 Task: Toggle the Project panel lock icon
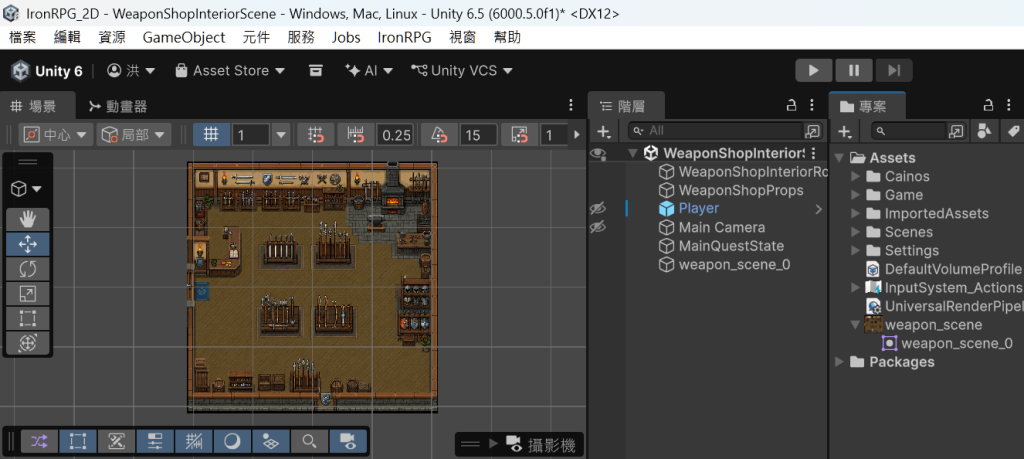(x=989, y=105)
